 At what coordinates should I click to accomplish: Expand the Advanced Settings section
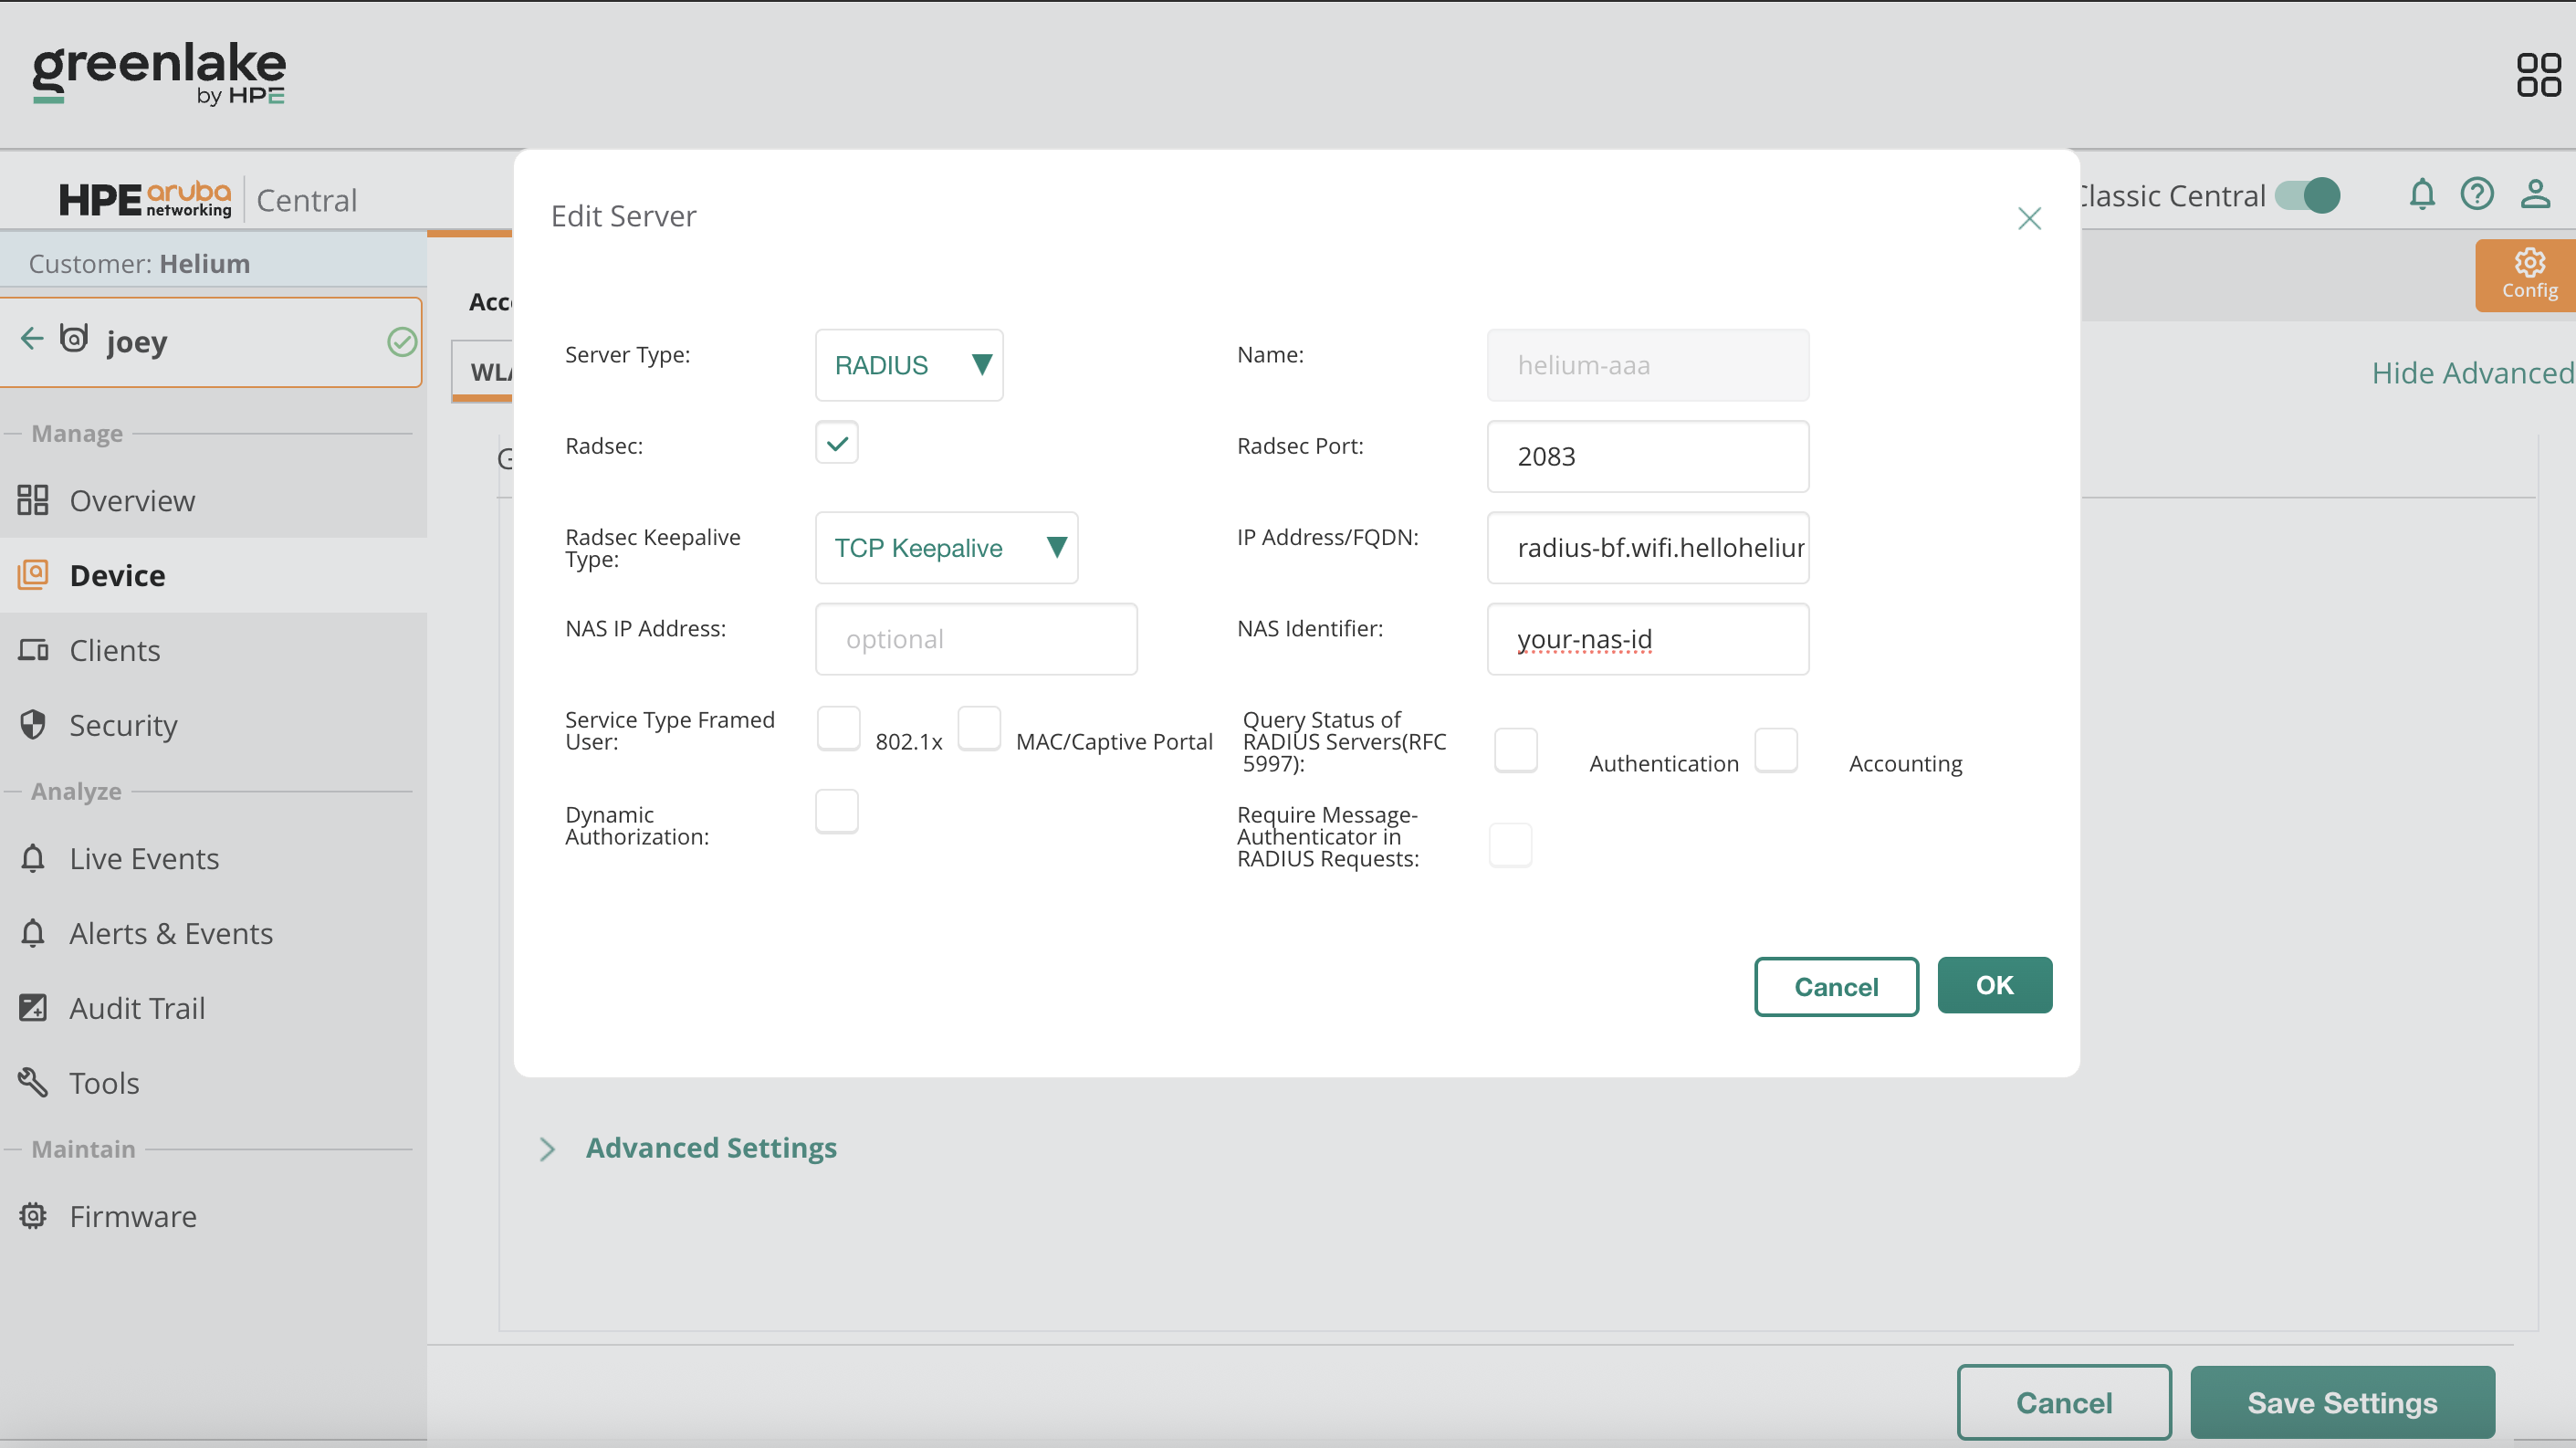click(709, 1147)
